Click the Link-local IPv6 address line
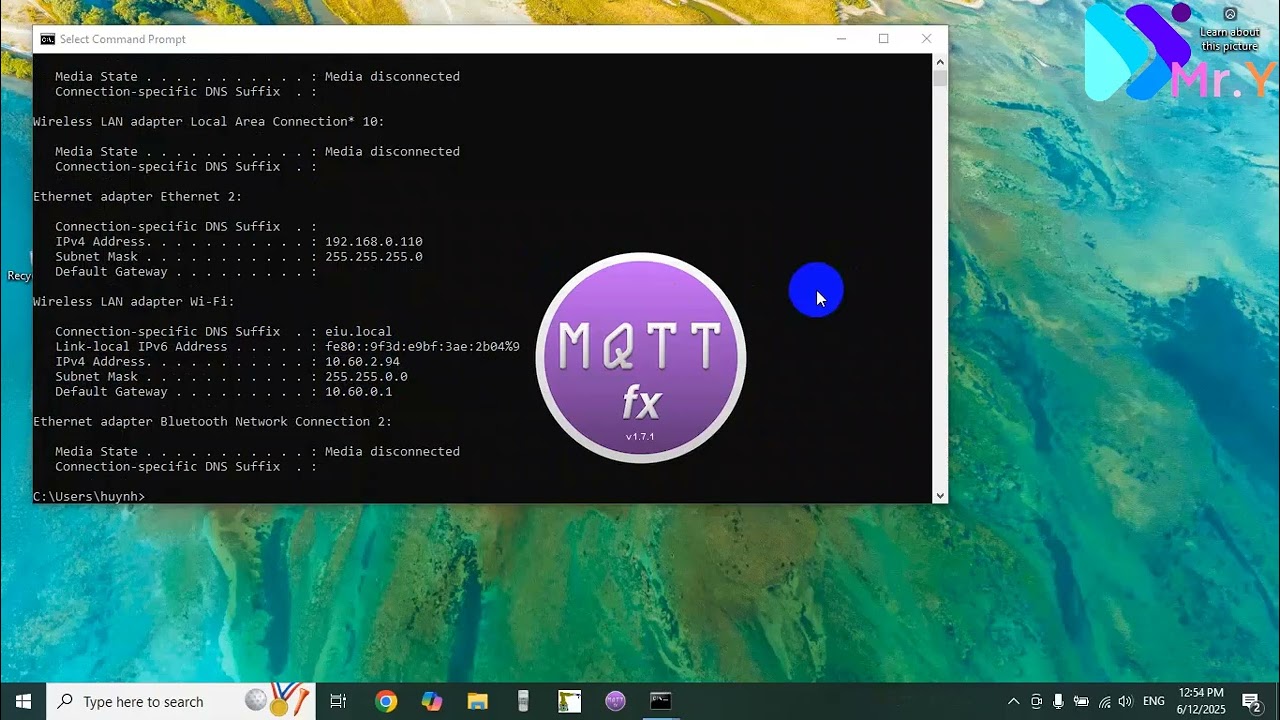 coord(287,347)
